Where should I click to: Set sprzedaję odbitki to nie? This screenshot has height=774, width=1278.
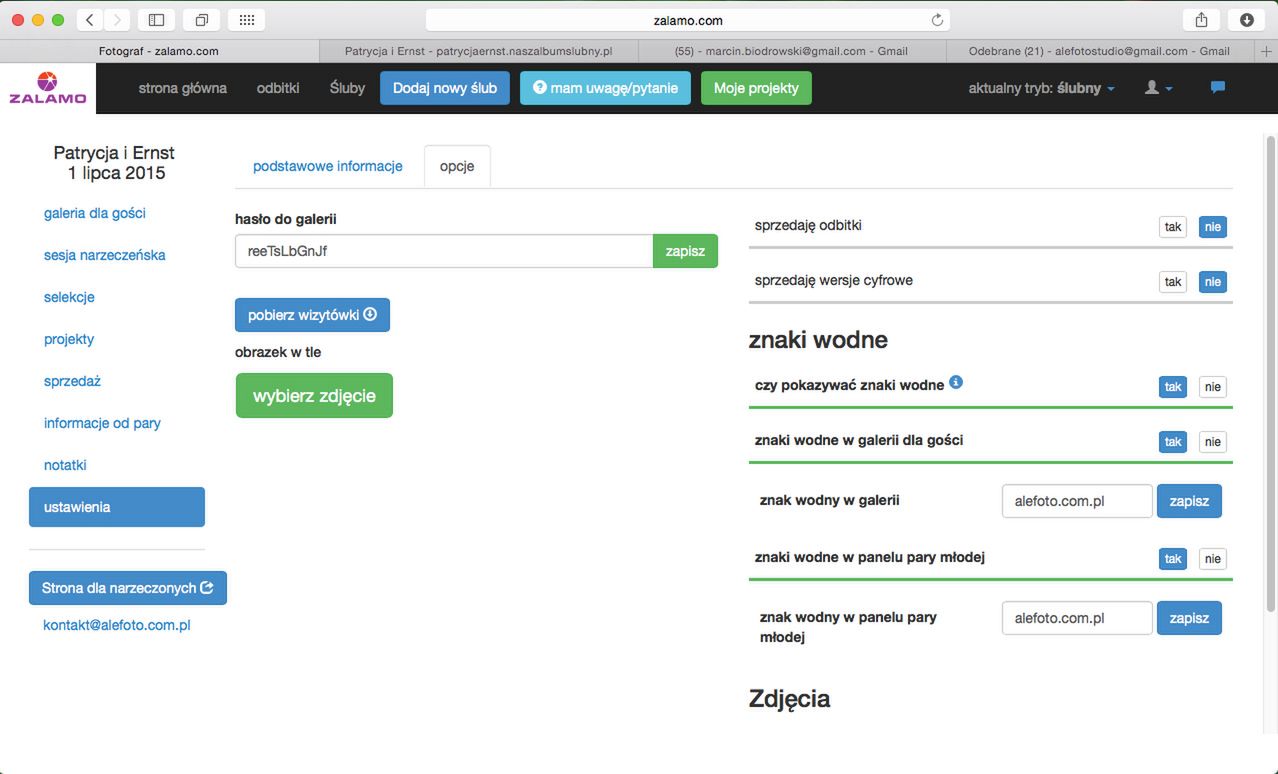(1213, 227)
